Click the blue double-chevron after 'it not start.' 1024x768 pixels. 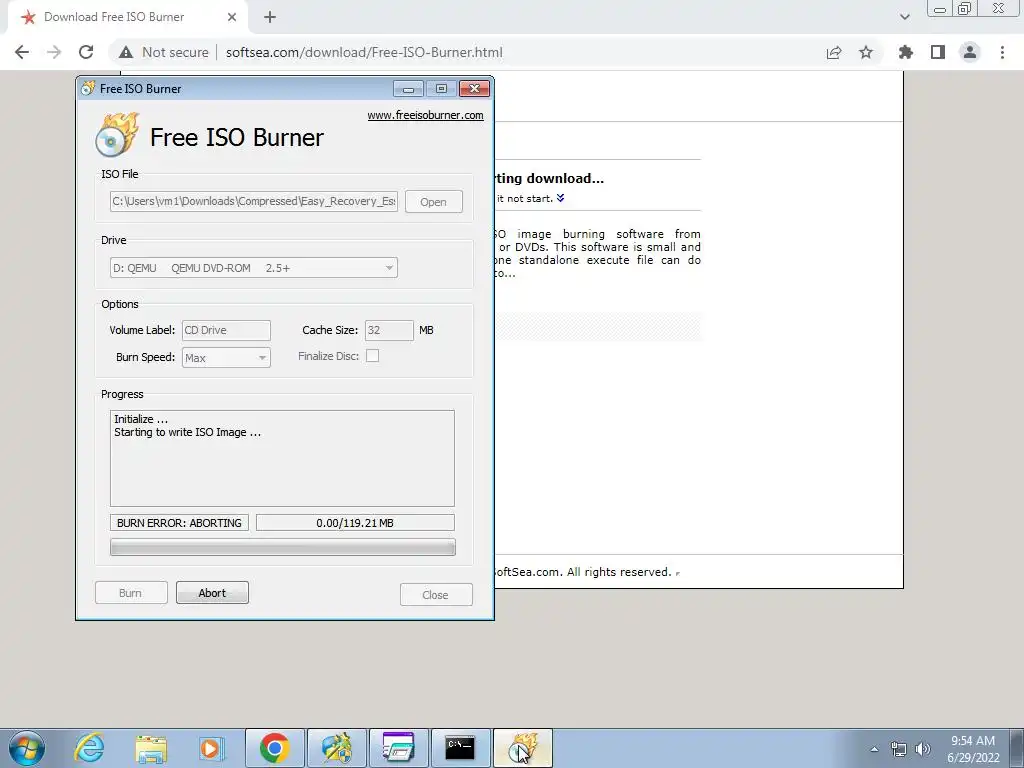(560, 198)
